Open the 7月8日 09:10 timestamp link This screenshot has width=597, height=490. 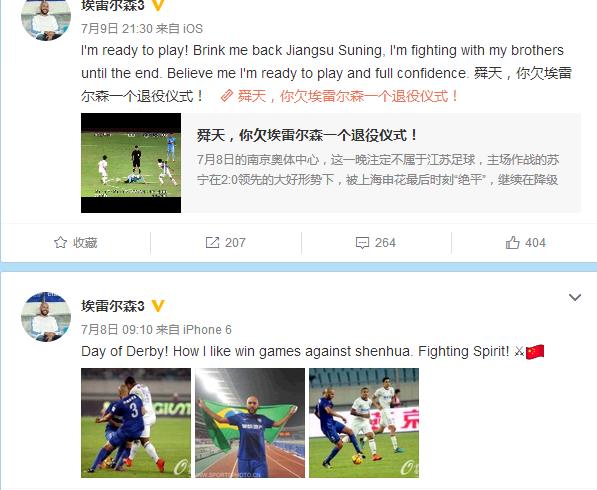pyautogui.click(x=117, y=329)
